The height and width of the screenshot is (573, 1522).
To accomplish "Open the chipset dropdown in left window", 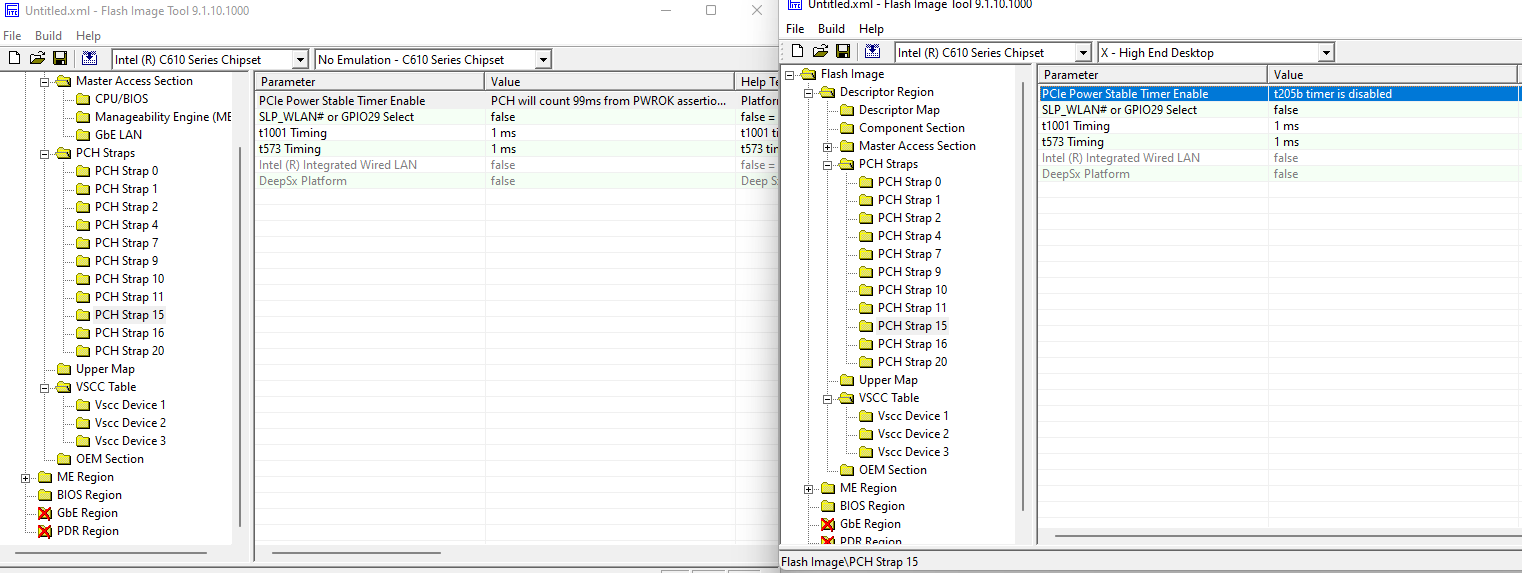I will [300, 60].
